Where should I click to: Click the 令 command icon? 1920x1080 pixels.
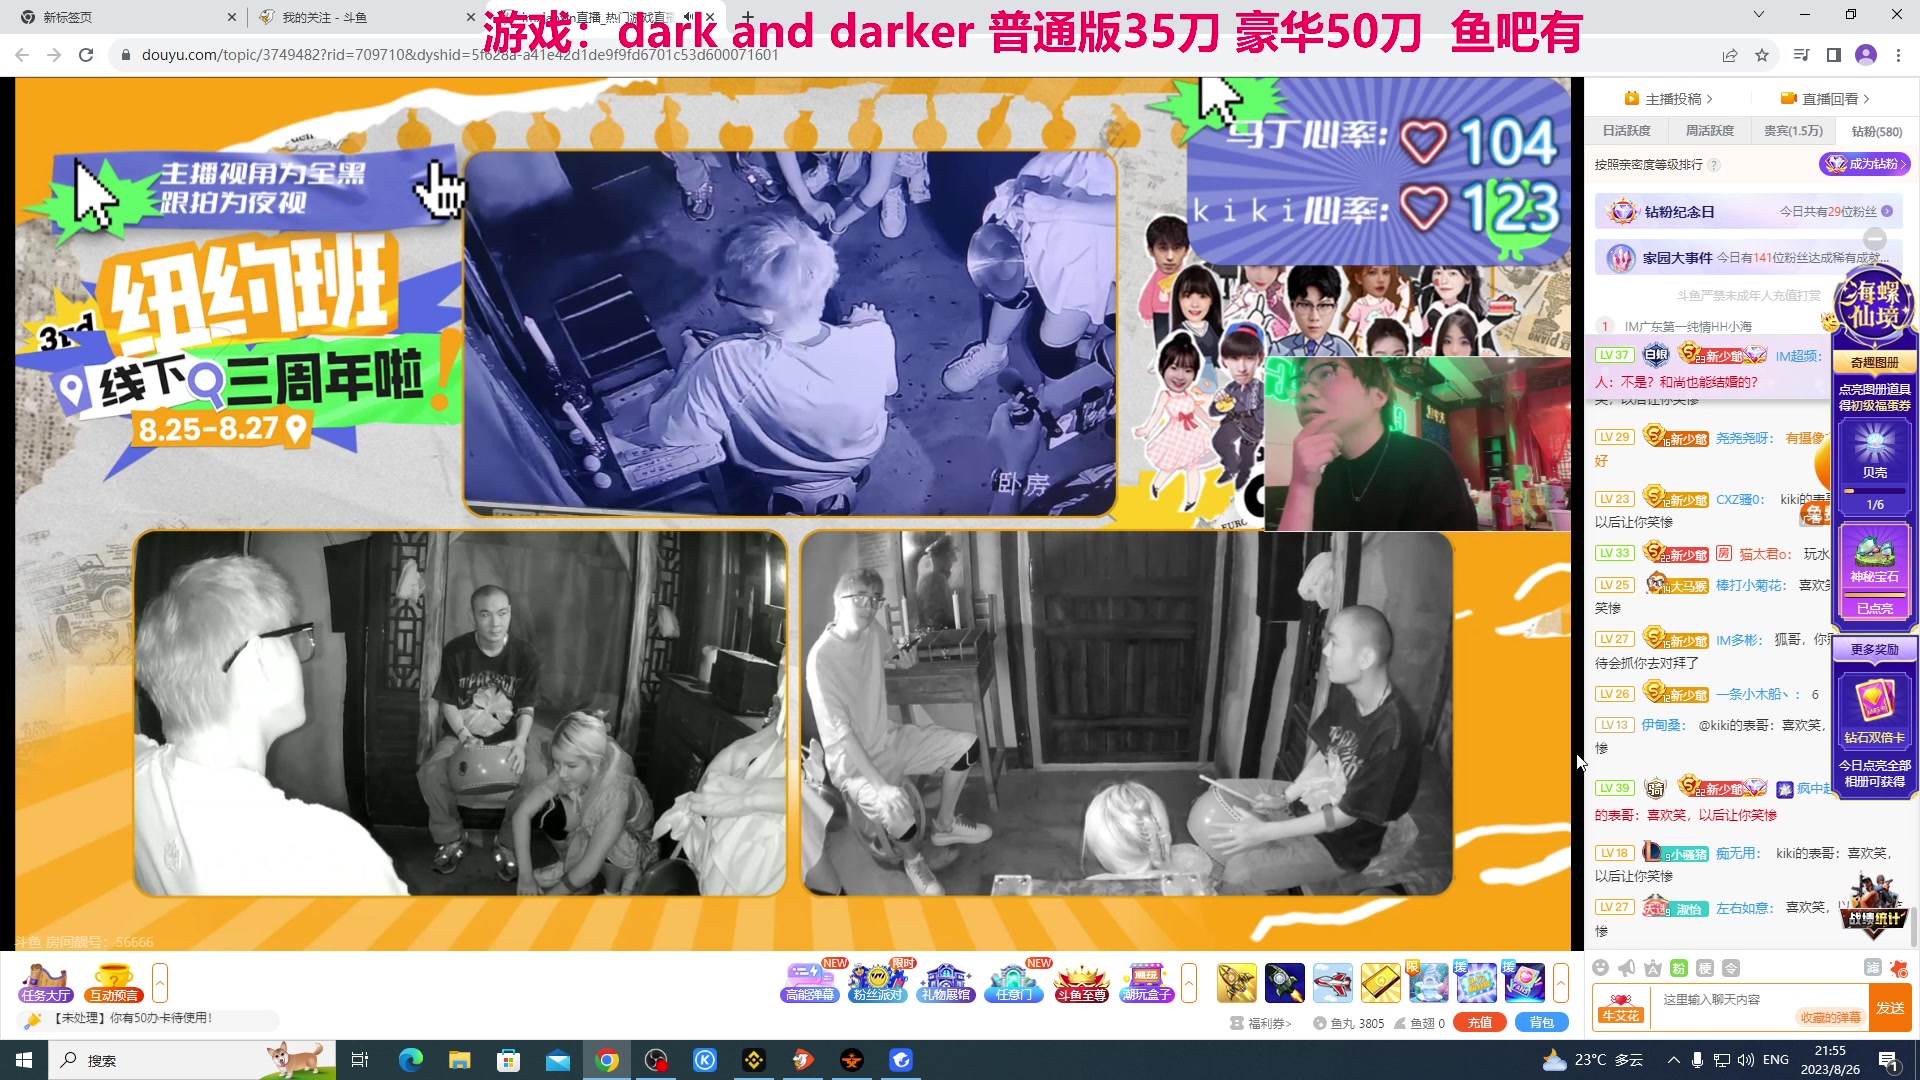tap(1731, 968)
